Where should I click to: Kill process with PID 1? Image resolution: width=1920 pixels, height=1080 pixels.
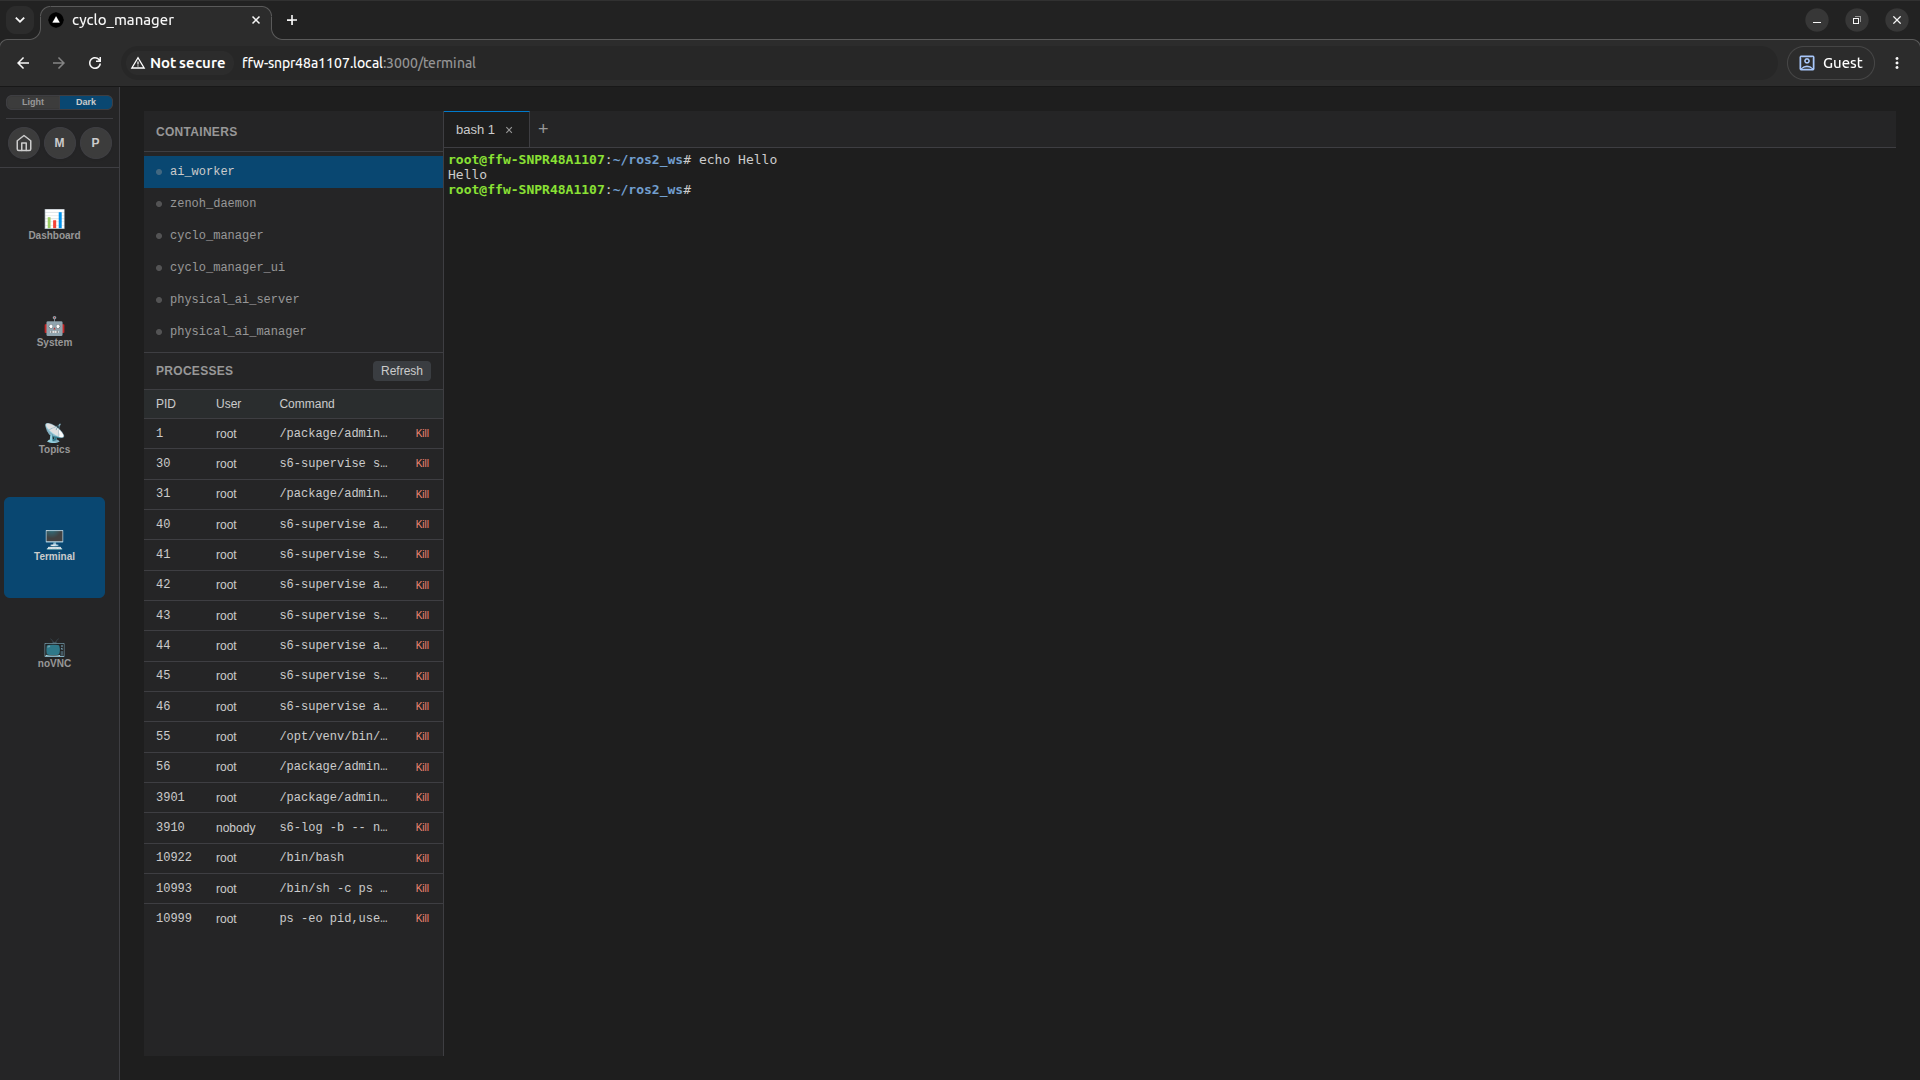[x=422, y=434]
